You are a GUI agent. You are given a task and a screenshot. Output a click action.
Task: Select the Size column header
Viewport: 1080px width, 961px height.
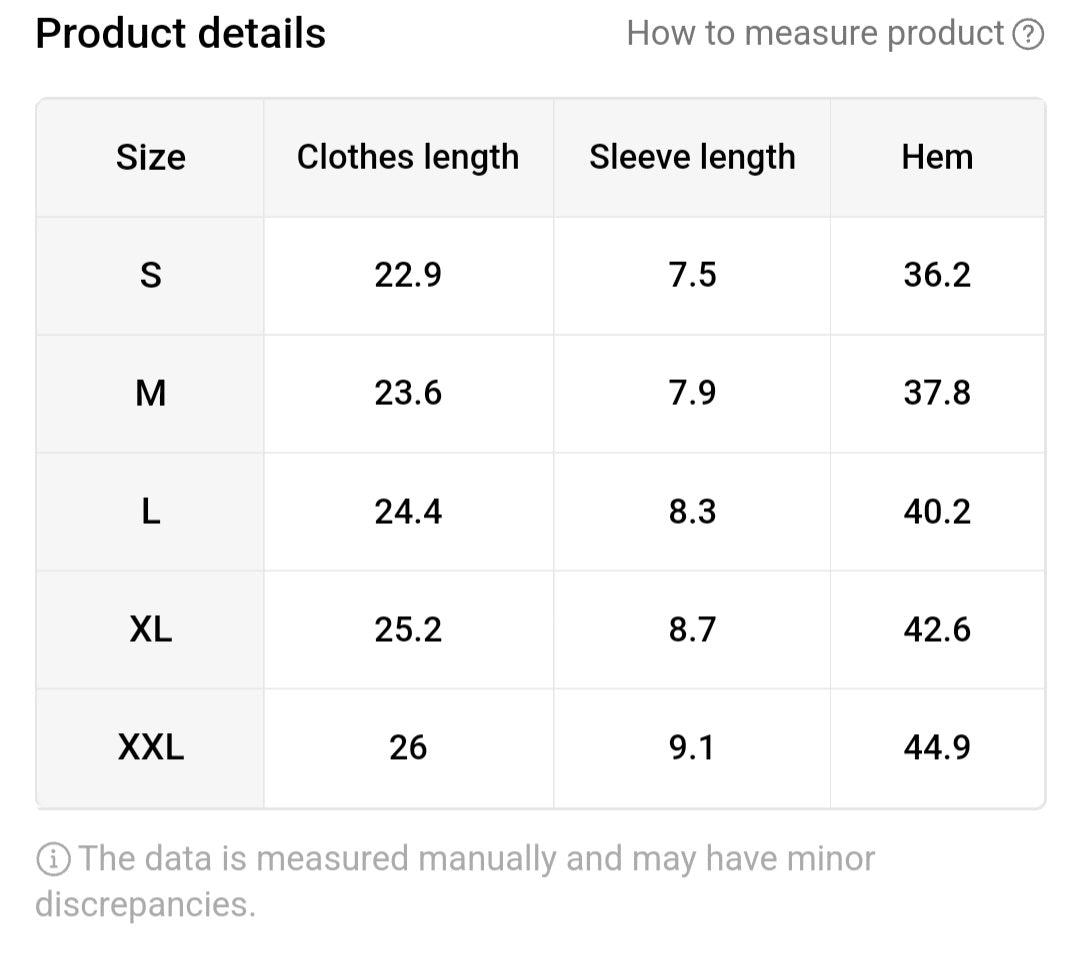pos(150,157)
